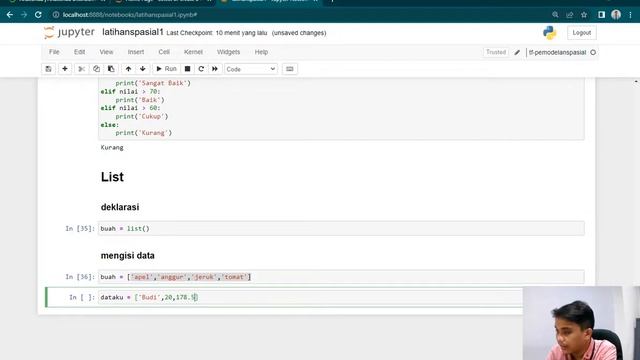The height and width of the screenshot is (360, 640).
Task: Save the notebook with the floppy icon
Action: (x=49, y=69)
